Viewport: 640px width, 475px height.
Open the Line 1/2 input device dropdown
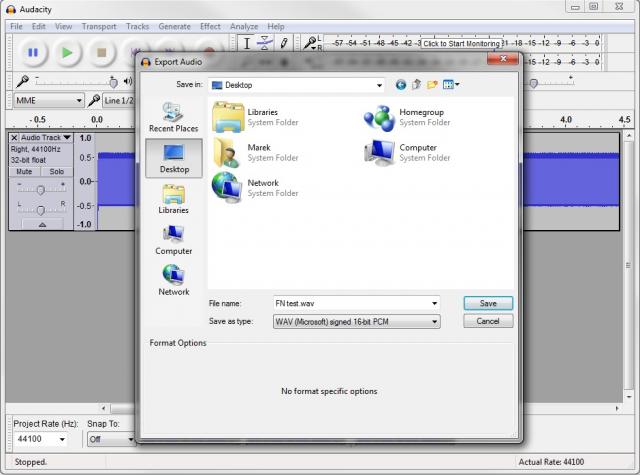point(118,100)
